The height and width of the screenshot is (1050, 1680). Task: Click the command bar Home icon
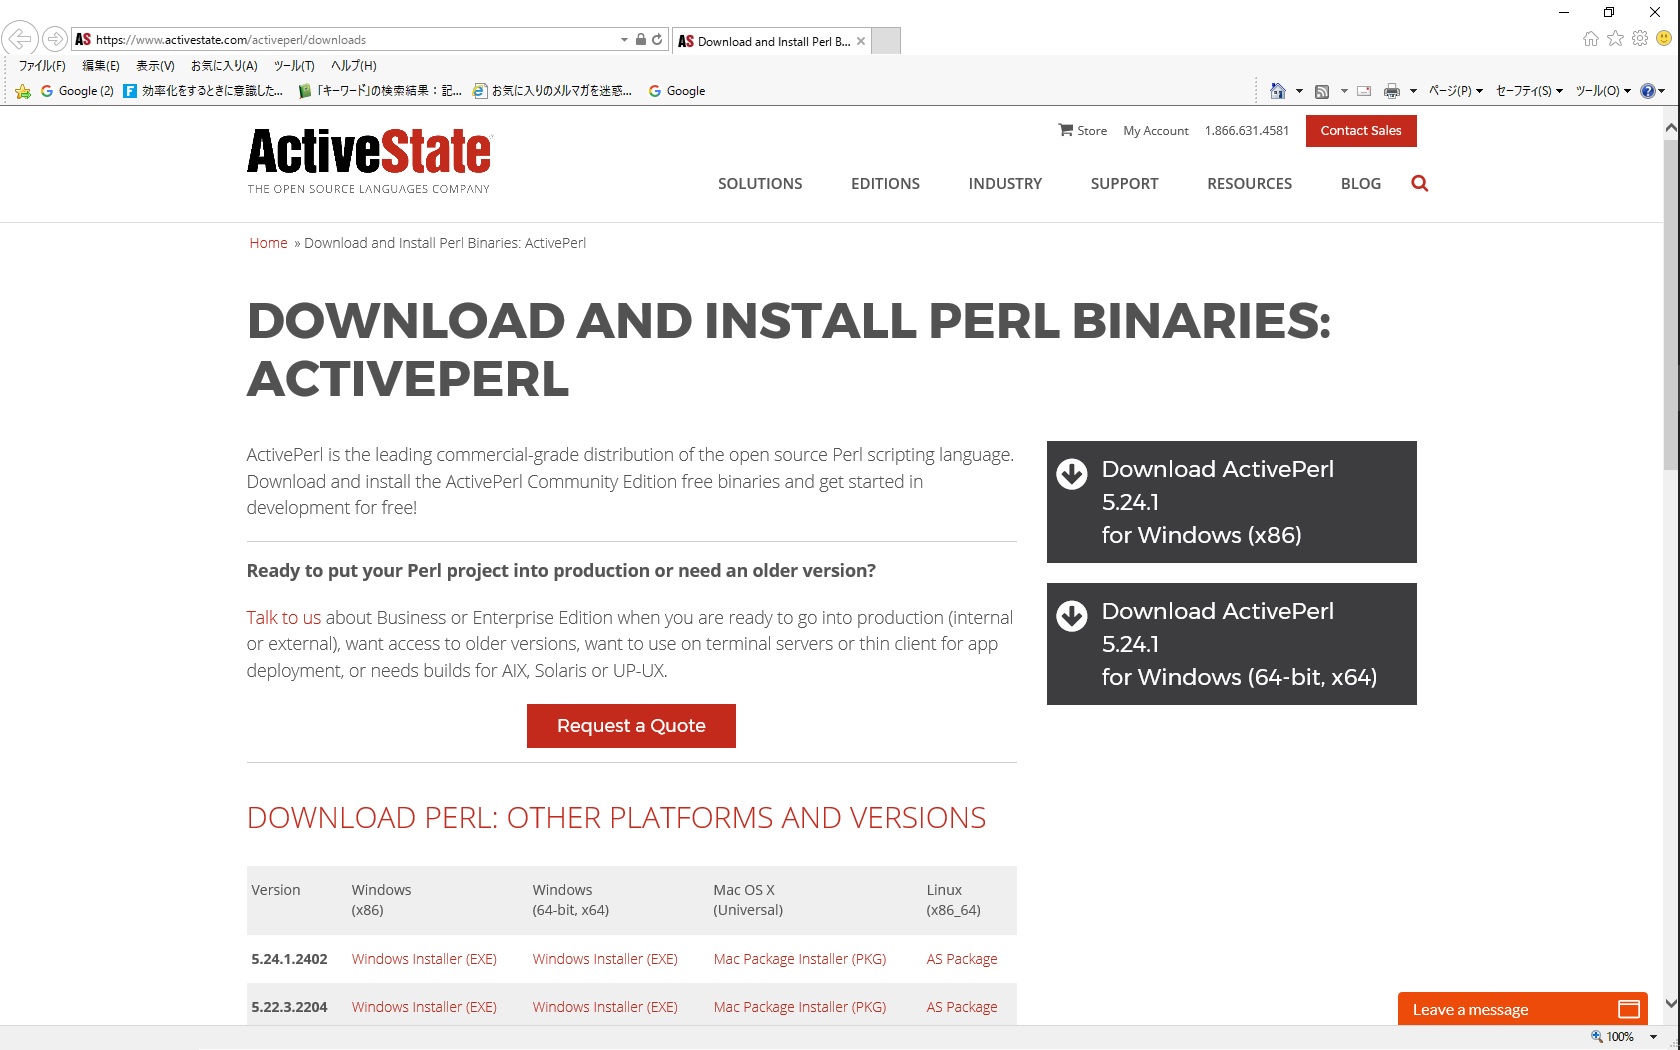[x=1277, y=91]
